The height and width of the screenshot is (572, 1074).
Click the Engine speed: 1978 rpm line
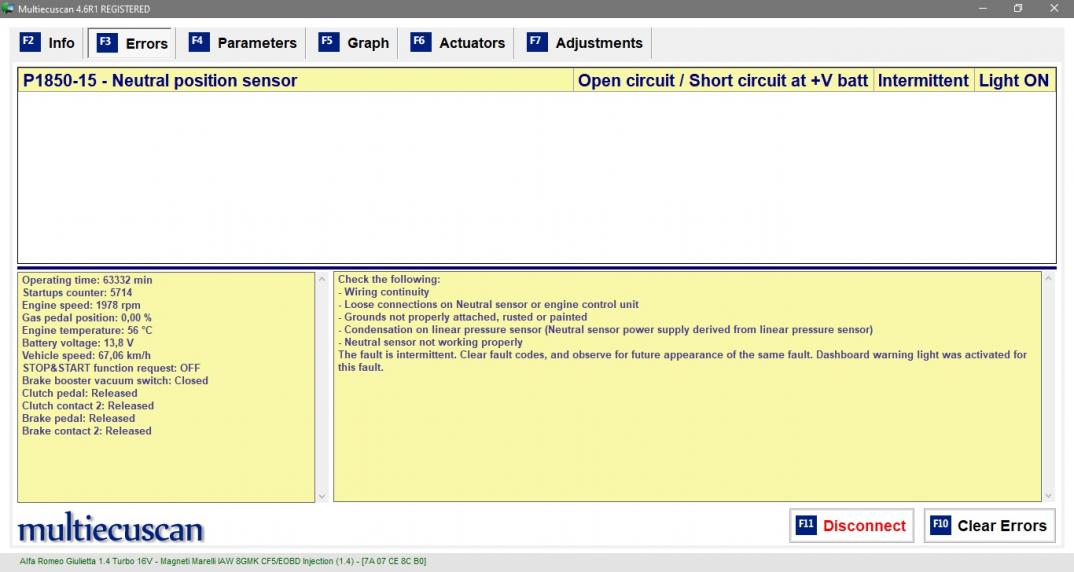(81, 305)
